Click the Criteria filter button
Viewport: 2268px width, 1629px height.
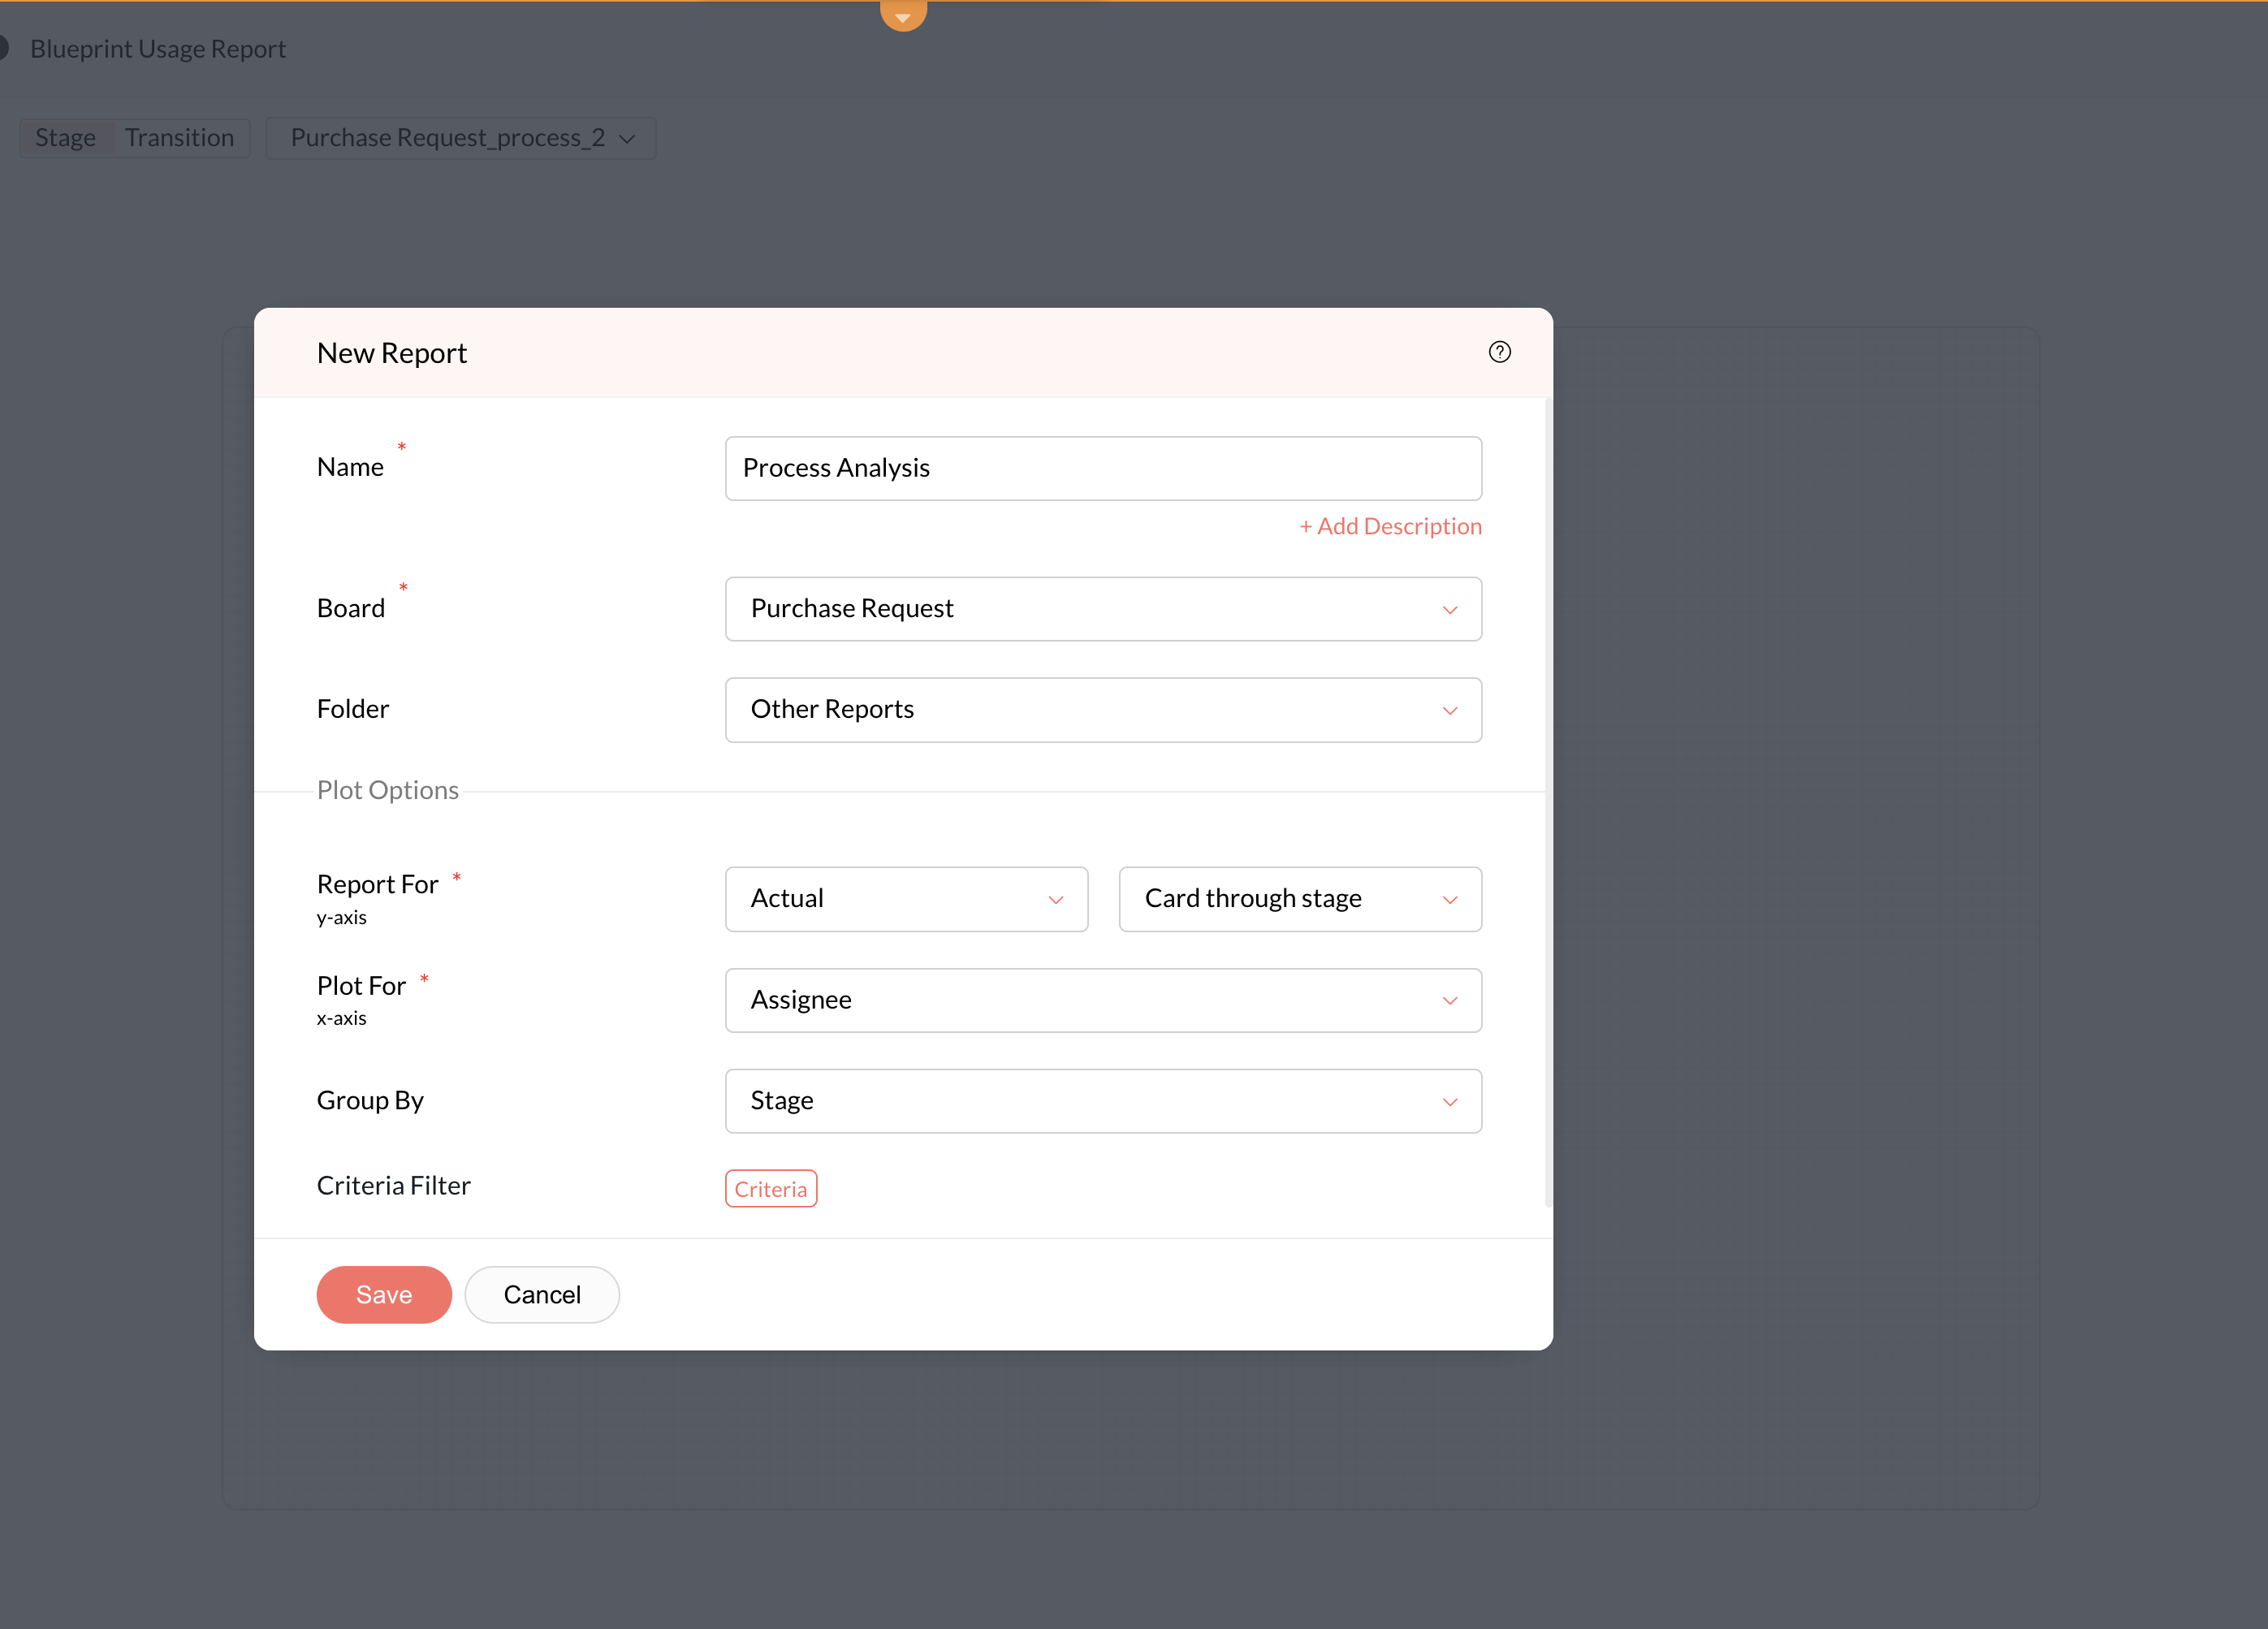[770, 1189]
